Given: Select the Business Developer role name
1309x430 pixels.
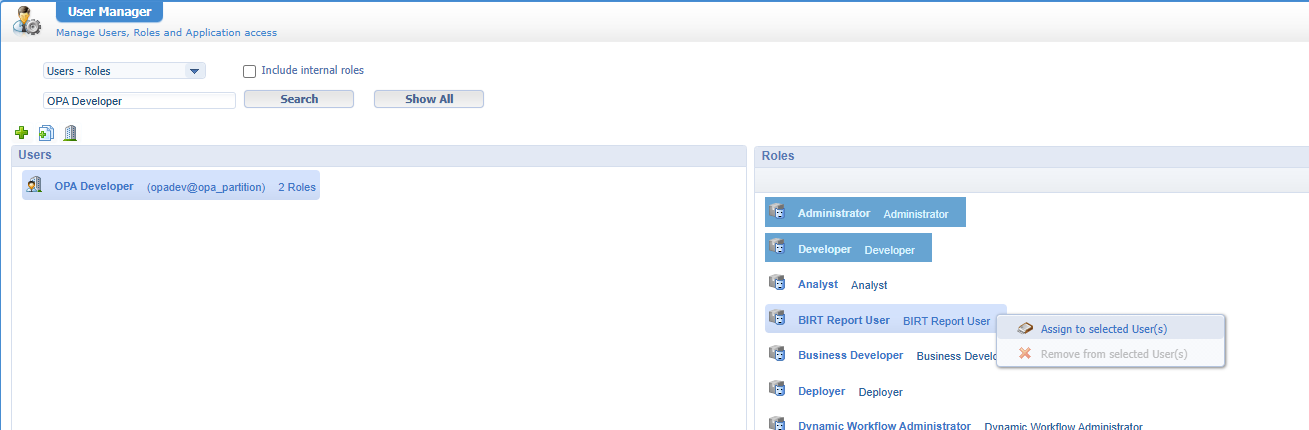Looking at the screenshot, I should pos(850,355).
